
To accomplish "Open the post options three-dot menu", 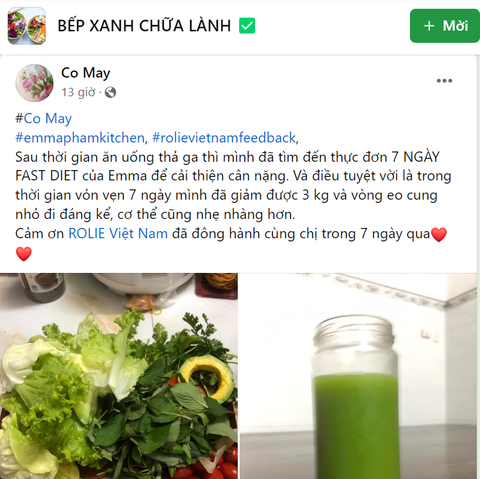I will (444, 81).
